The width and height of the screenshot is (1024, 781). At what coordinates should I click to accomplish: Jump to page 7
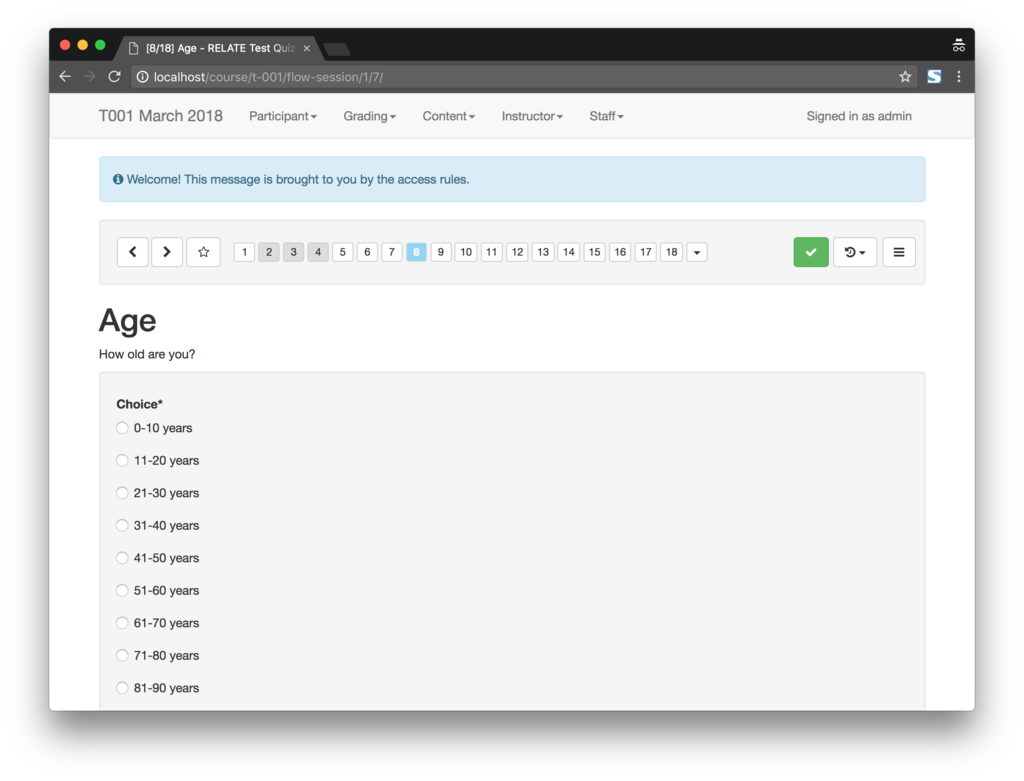point(392,252)
